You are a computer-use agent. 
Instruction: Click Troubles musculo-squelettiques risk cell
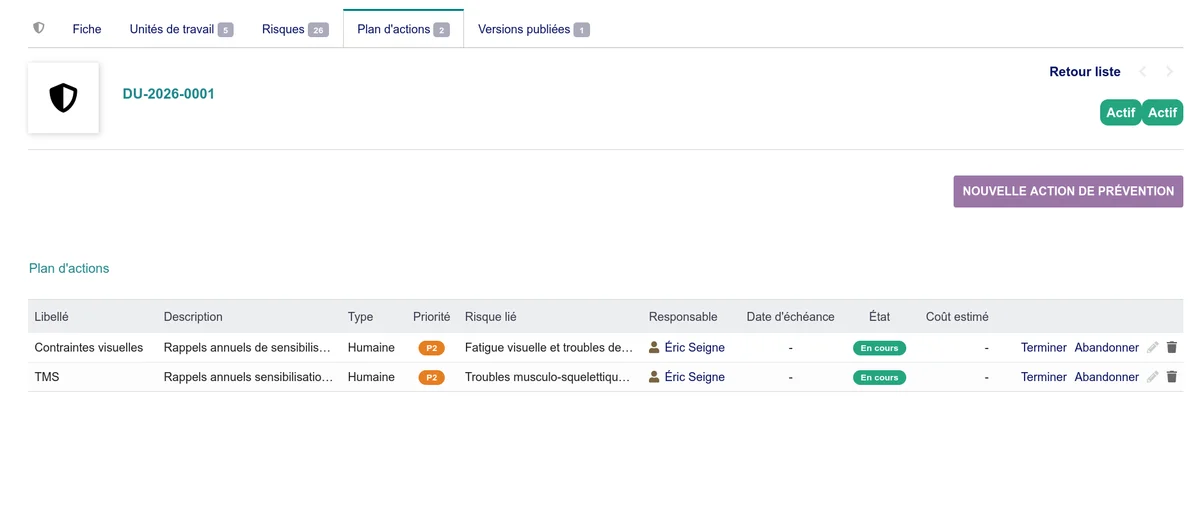coord(548,377)
